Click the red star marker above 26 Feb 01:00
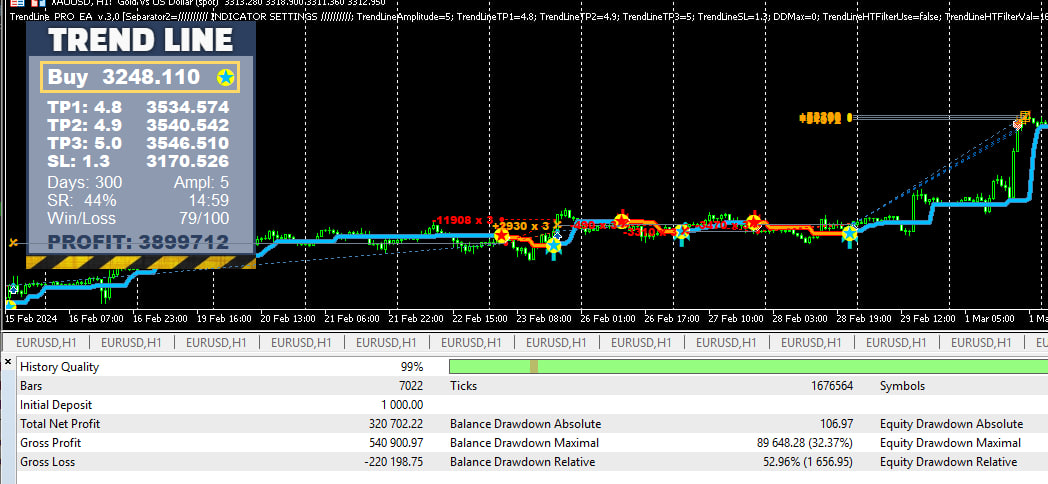Viewport: 1048px width, 484px height. coord(622,220)
